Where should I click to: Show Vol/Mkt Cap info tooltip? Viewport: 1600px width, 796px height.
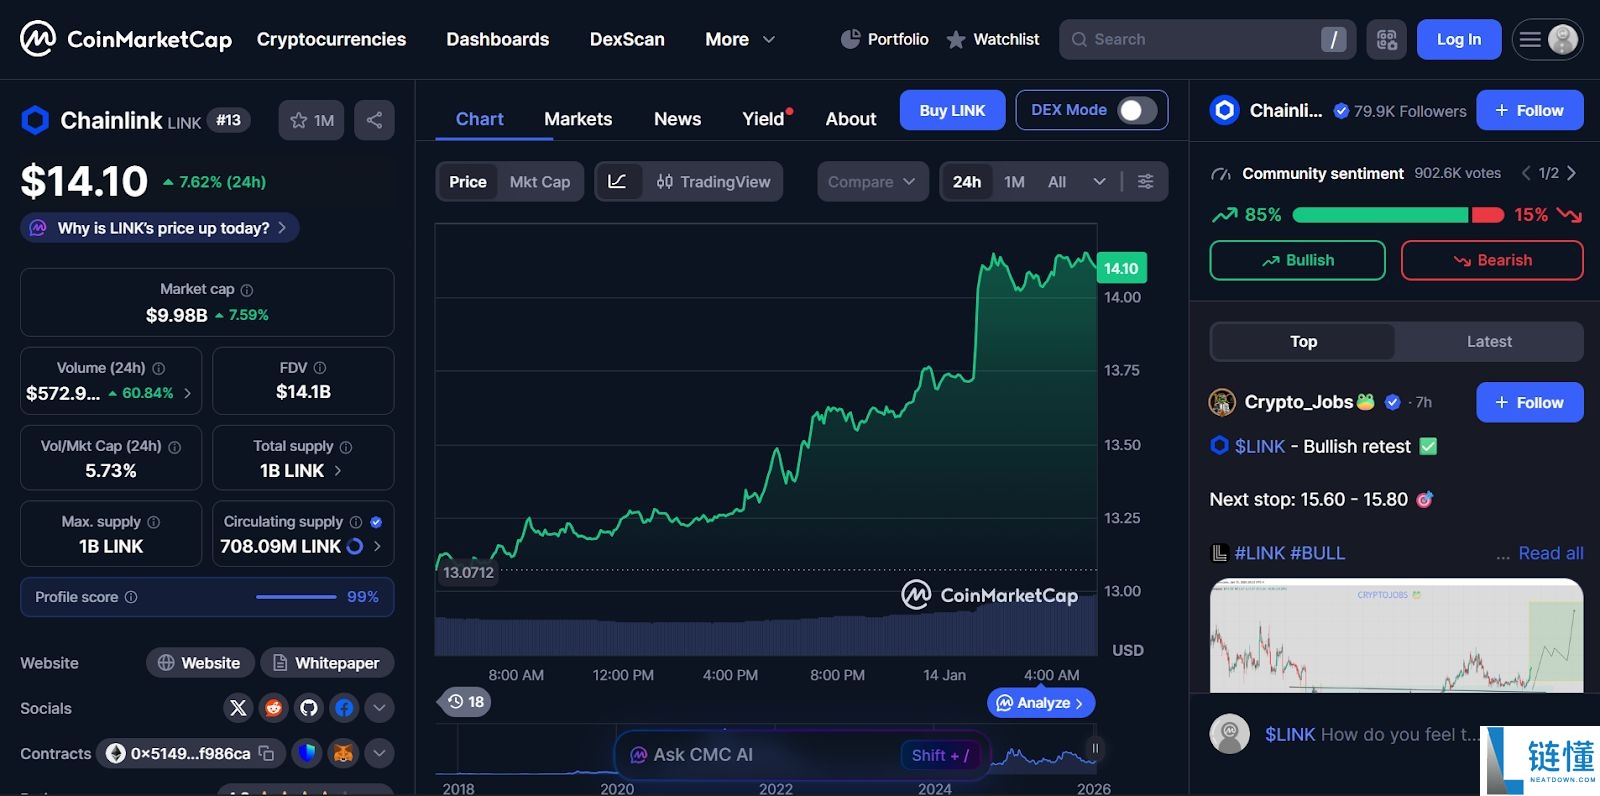tap(175, 447)
